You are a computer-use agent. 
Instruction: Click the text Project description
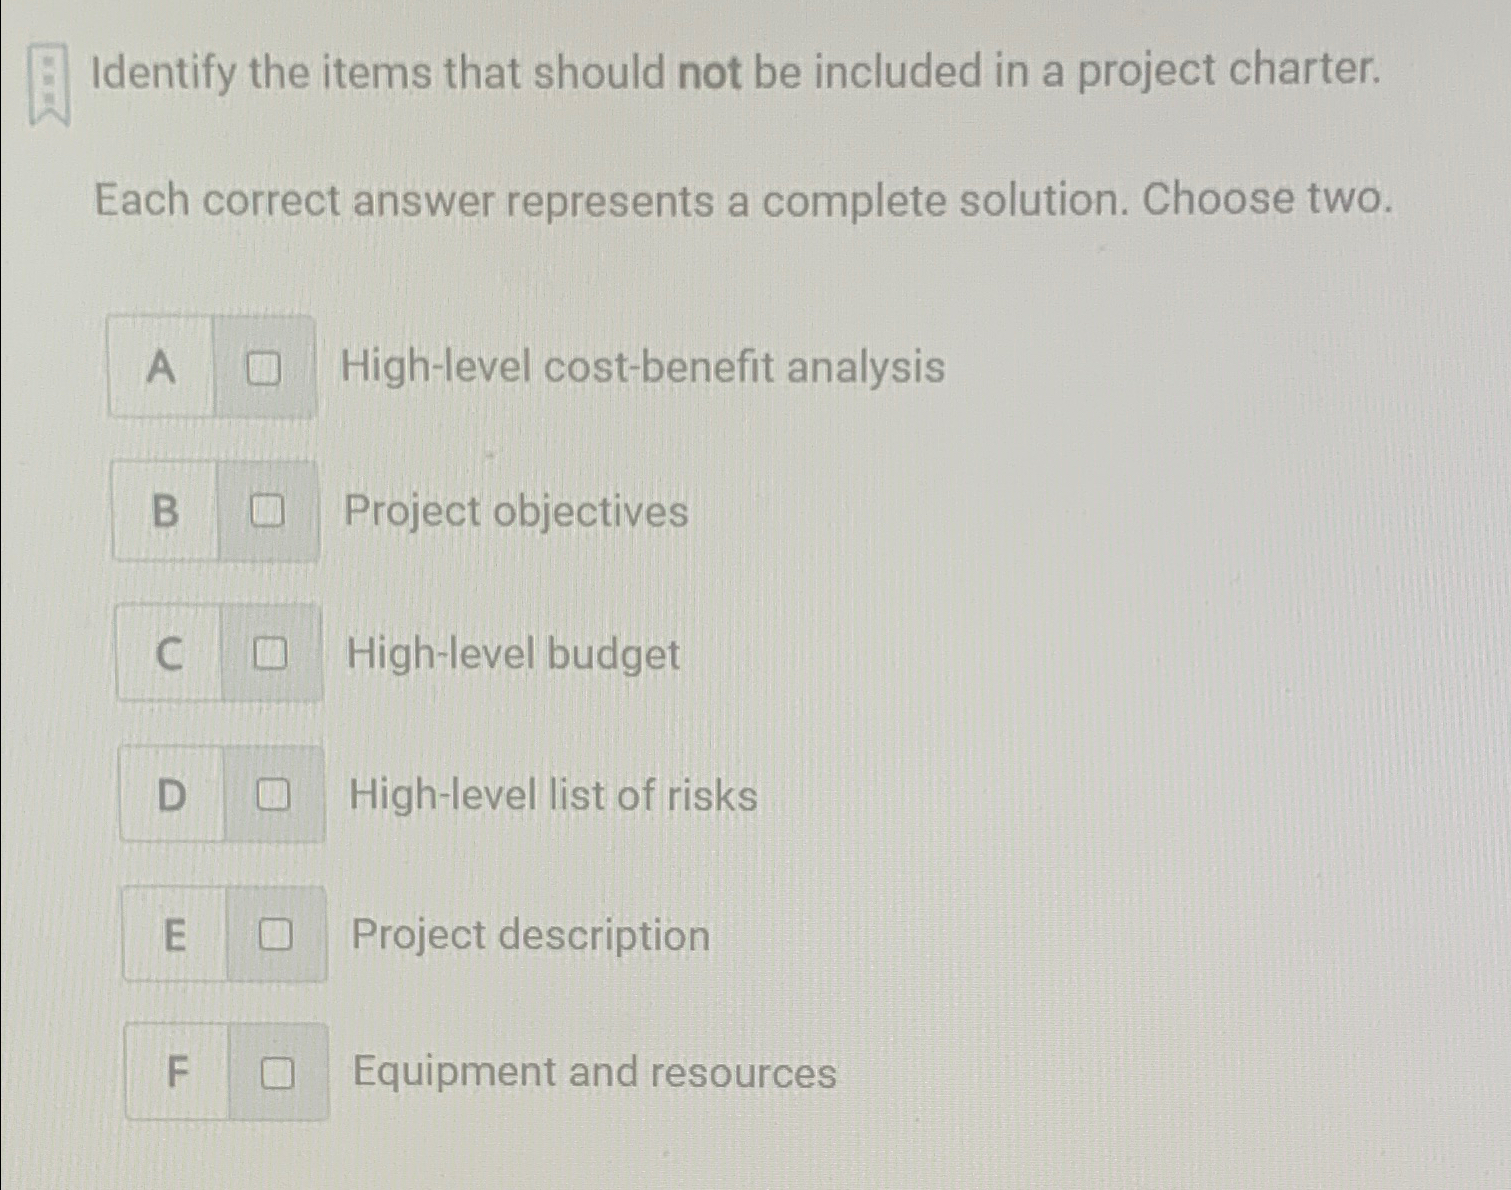(530, 934)
